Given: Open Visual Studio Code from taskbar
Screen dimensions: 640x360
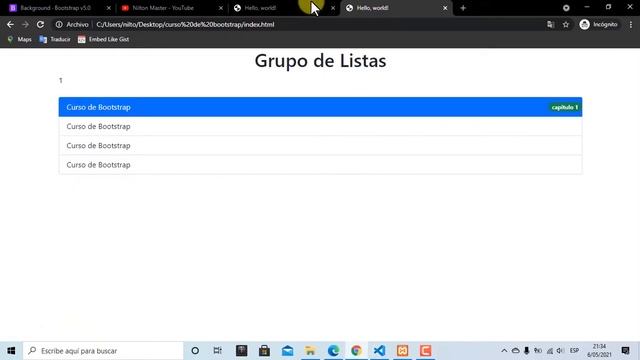Looking at the screenshot, I should click(x=379, y=351).
